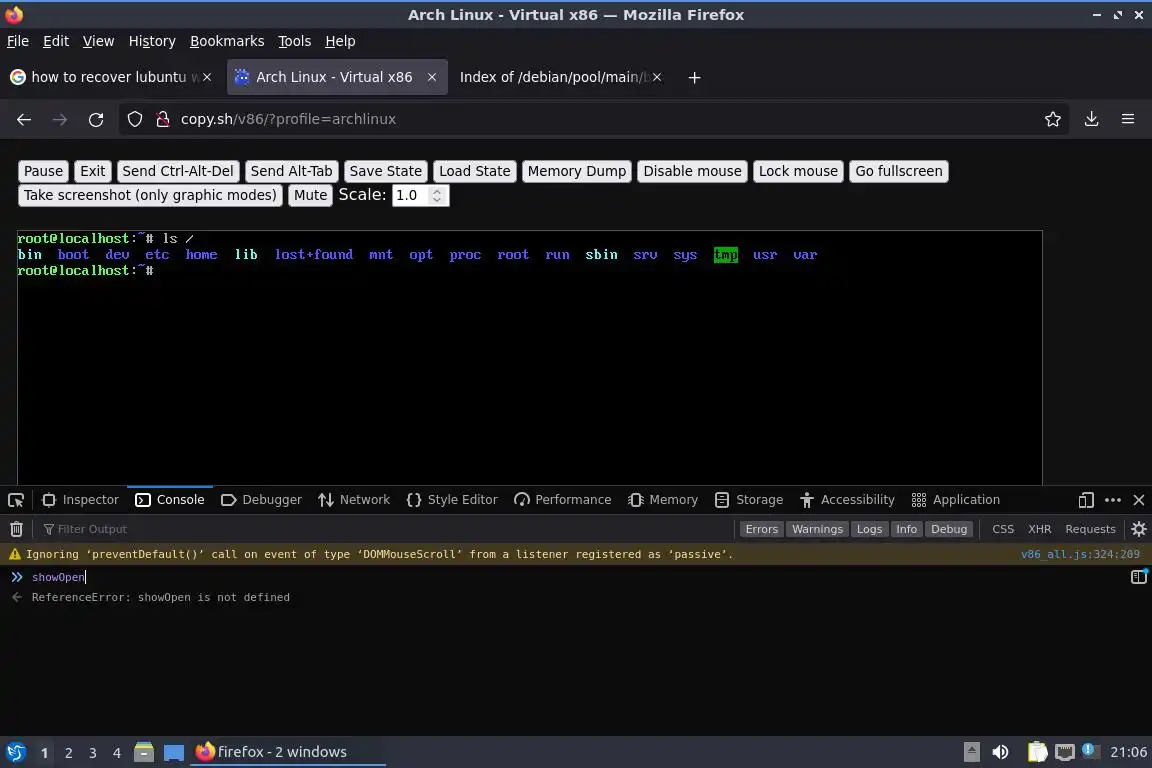Open the History menu
1152x768 pixels.
152,41
